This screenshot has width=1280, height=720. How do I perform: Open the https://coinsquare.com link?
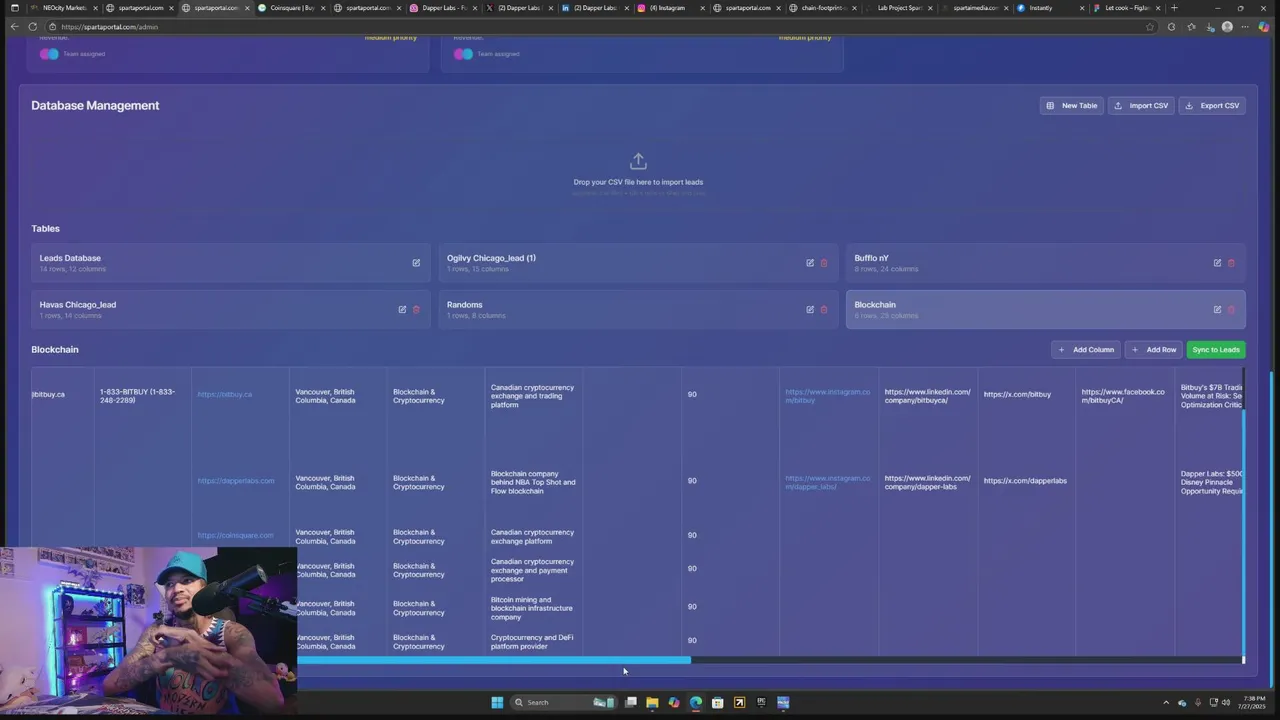[x=235, y=535]
